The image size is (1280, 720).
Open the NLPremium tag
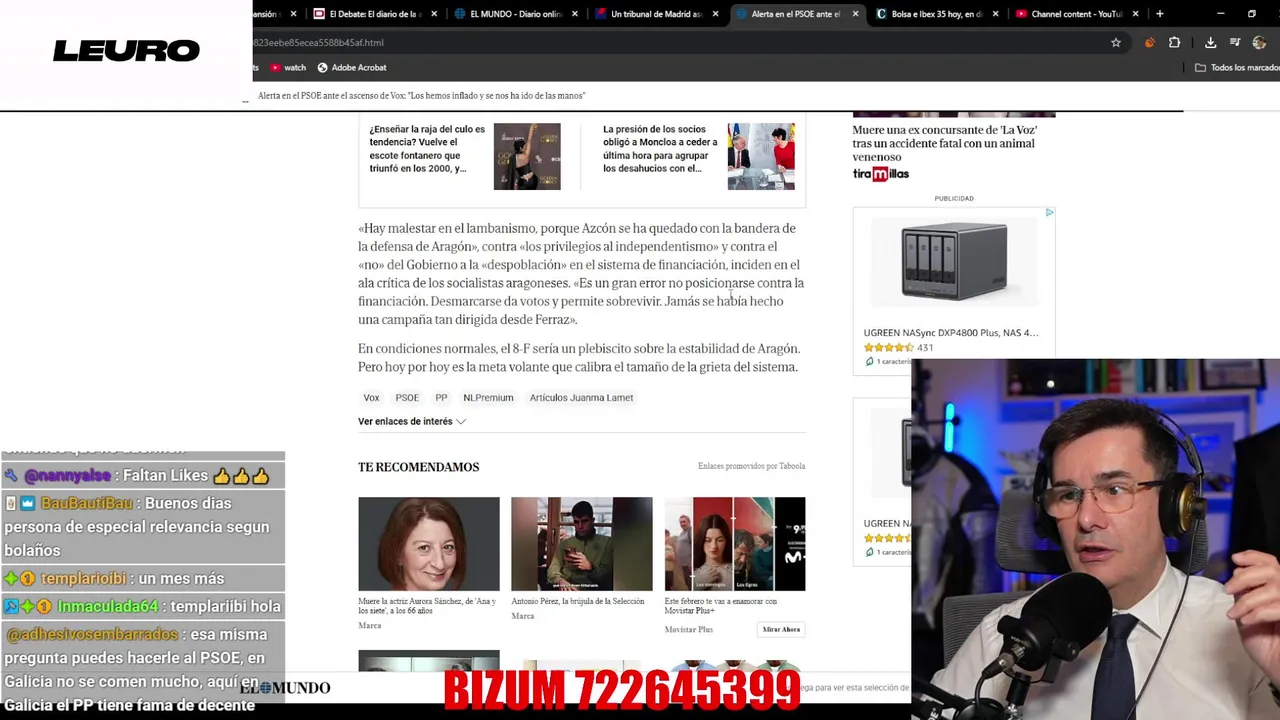(488, 398)
